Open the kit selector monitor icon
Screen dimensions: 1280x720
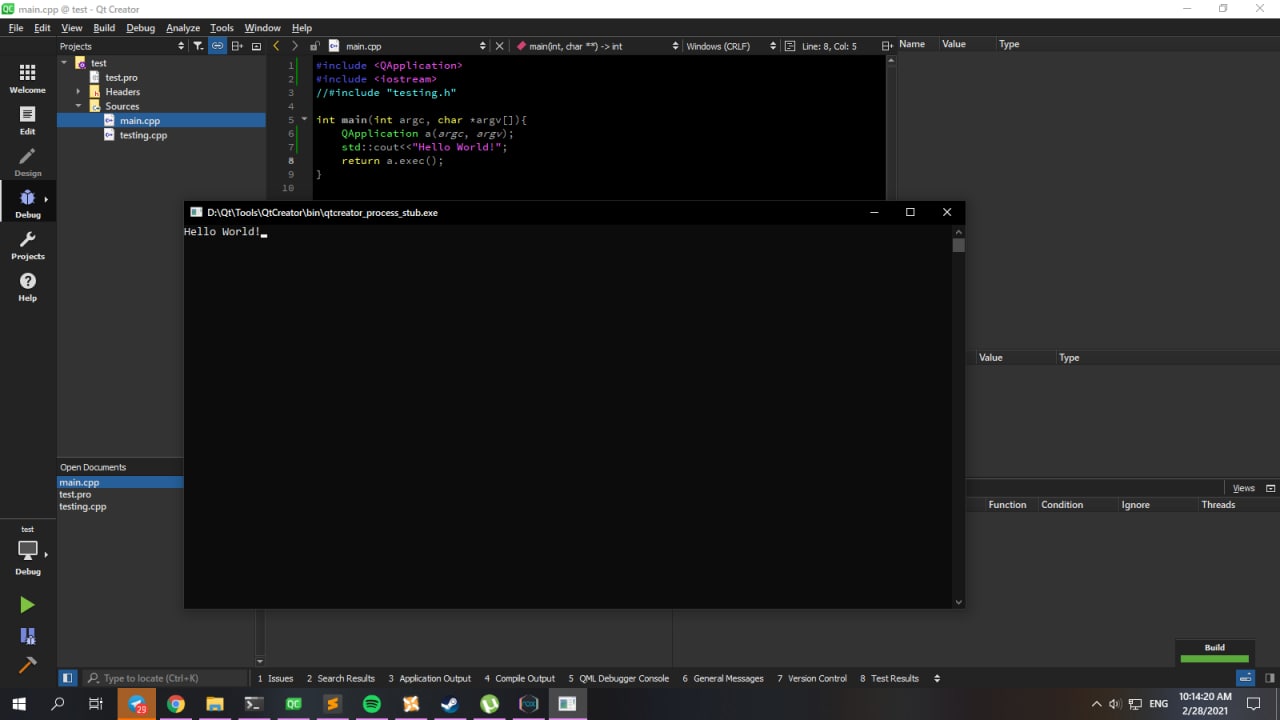point(27,551)
